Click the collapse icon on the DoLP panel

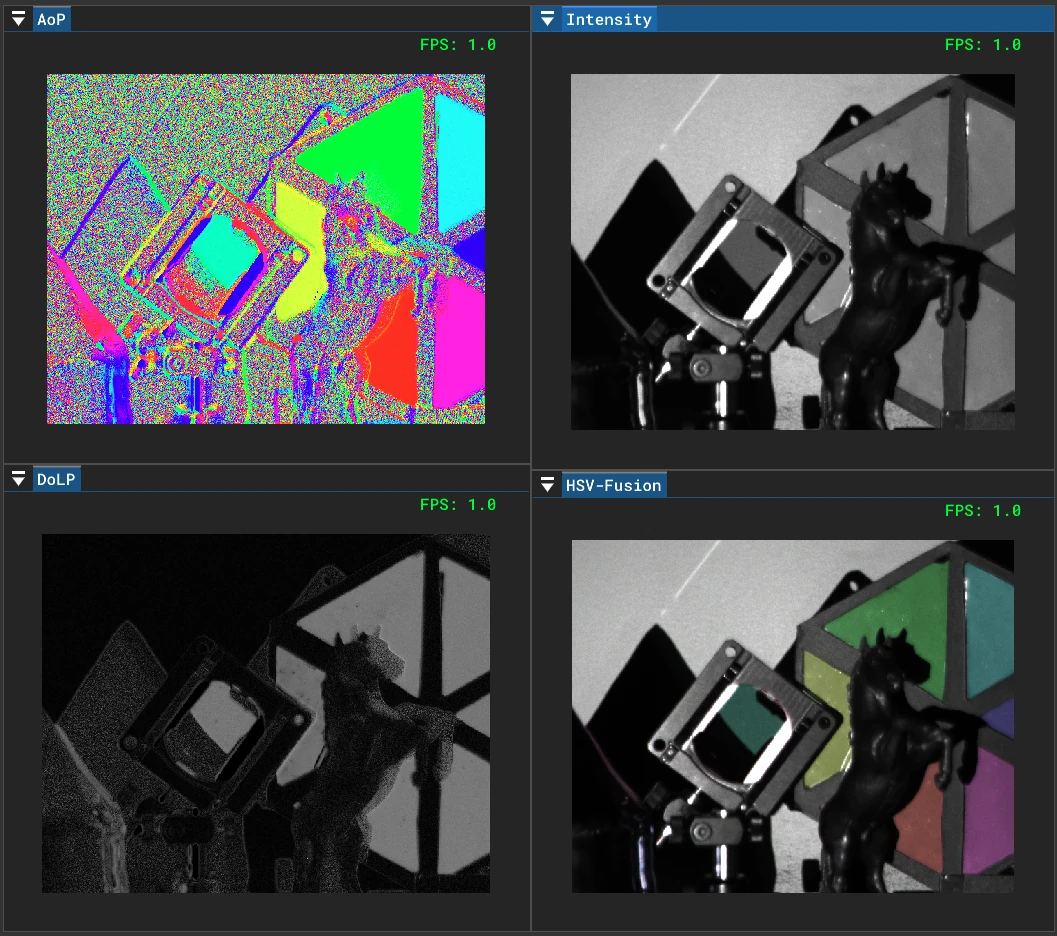tap(18, 477)
